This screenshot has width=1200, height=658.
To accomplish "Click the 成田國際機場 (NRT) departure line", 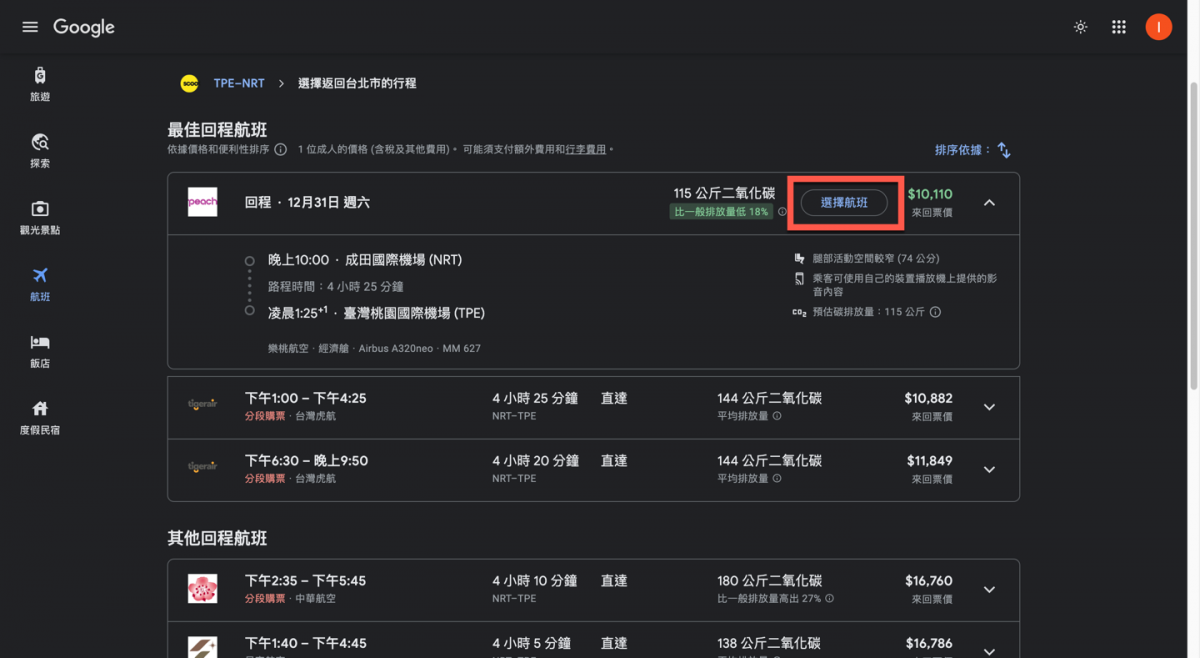I will [365, 260].
